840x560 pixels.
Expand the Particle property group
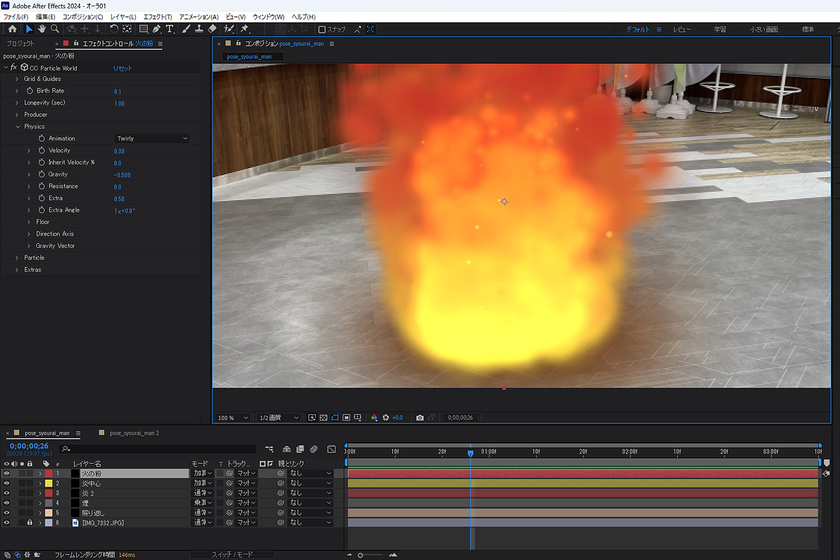click(16, 258)
